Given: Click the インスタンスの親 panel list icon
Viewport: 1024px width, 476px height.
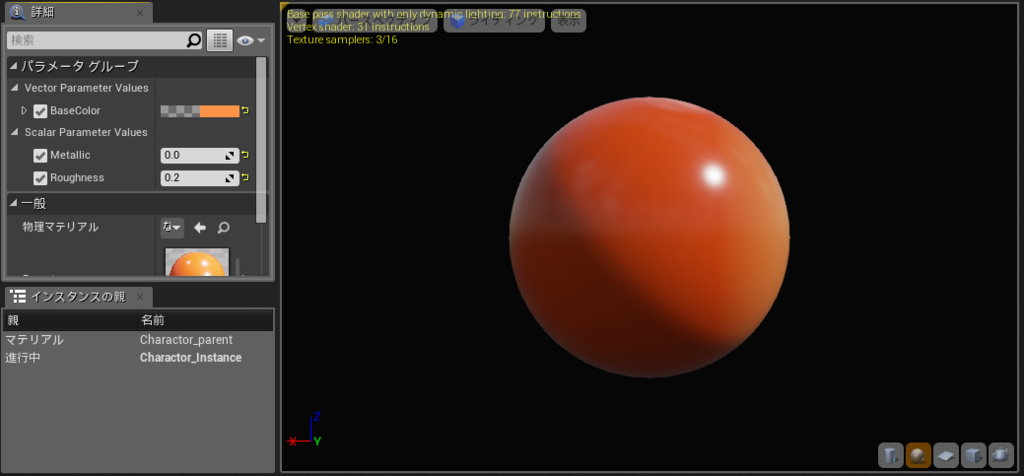Looking at the screenshot, I should pos(19,296).
